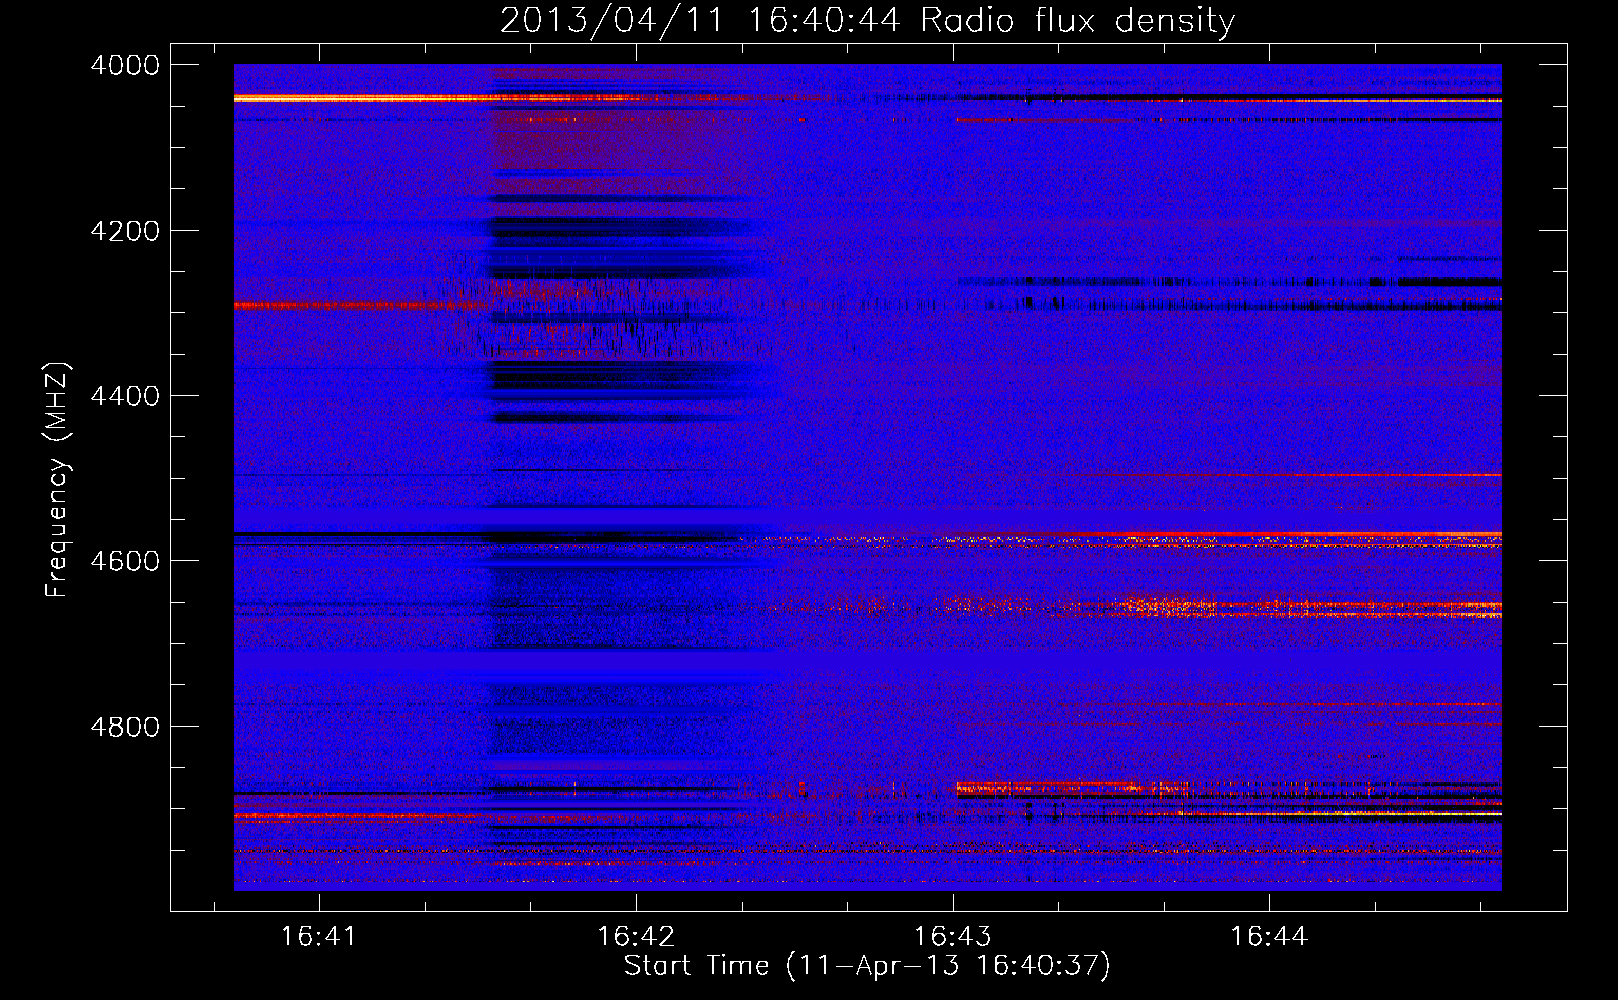Click the "Frequency (MHZ)" axis label
Viewport: 1618px width, 1000px height.
click(x=57, y=480)
